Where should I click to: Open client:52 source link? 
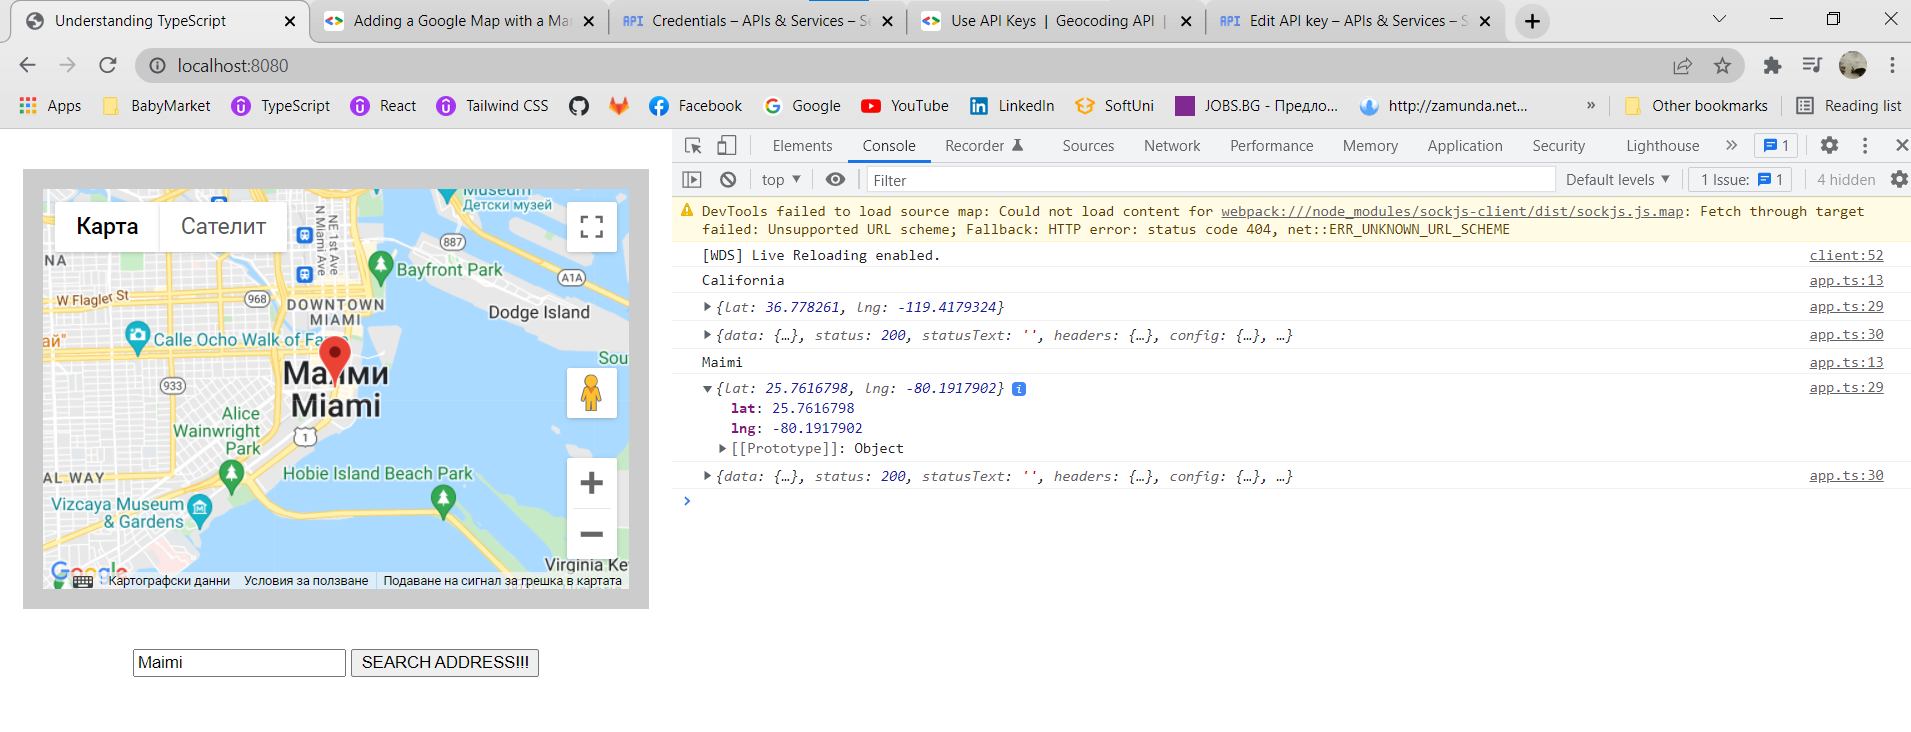pyautogui.click(x=1846, y=256)
